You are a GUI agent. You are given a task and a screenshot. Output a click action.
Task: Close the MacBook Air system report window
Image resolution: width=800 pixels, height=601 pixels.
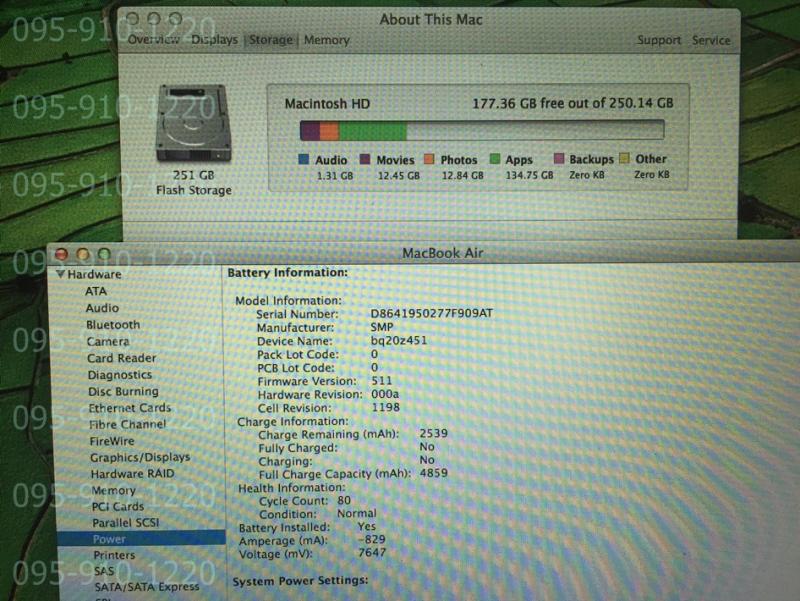(62, 254)
